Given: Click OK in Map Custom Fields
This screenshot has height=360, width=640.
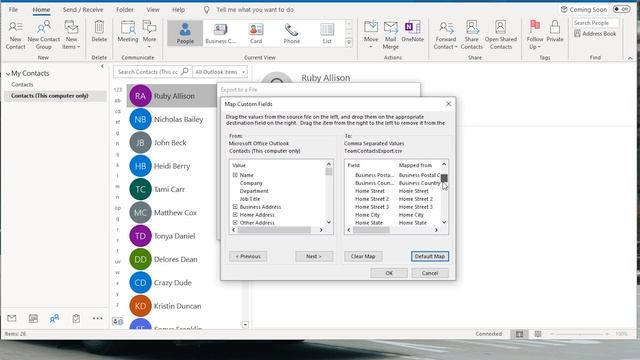Looking at the screenshot, I should pyautogui.click(x=389, y=273).
